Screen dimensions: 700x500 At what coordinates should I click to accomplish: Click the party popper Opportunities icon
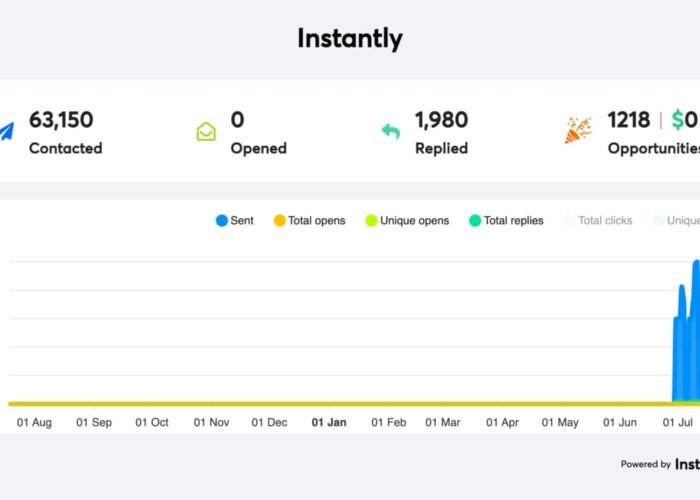point(577,131)
